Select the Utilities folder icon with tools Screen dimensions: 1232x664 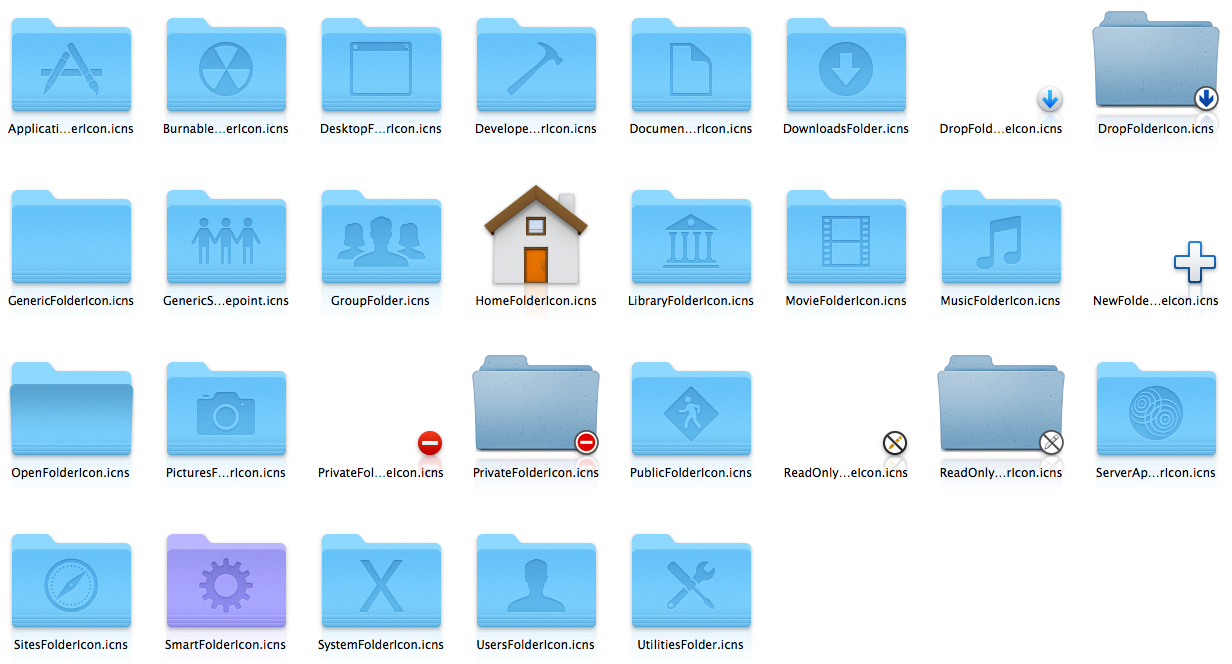(x=691, y=581)
